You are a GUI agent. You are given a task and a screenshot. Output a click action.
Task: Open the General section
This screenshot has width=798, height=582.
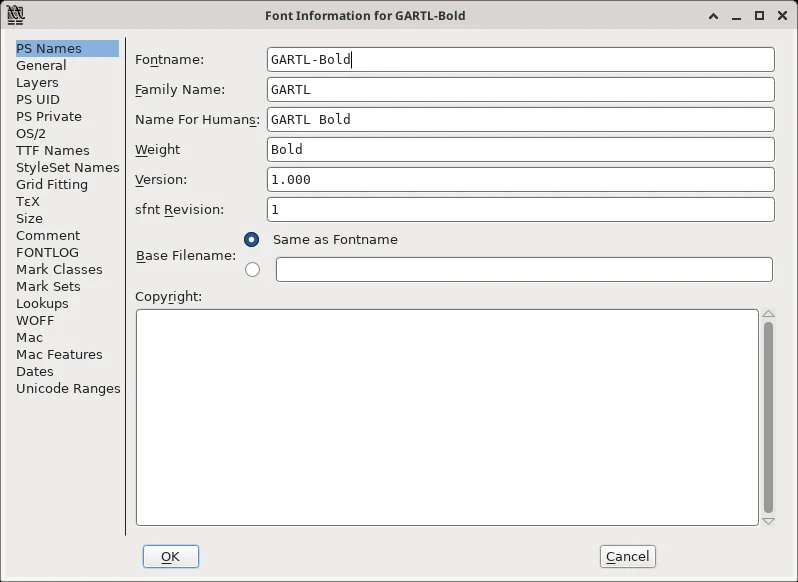click(x=41, y=66)
